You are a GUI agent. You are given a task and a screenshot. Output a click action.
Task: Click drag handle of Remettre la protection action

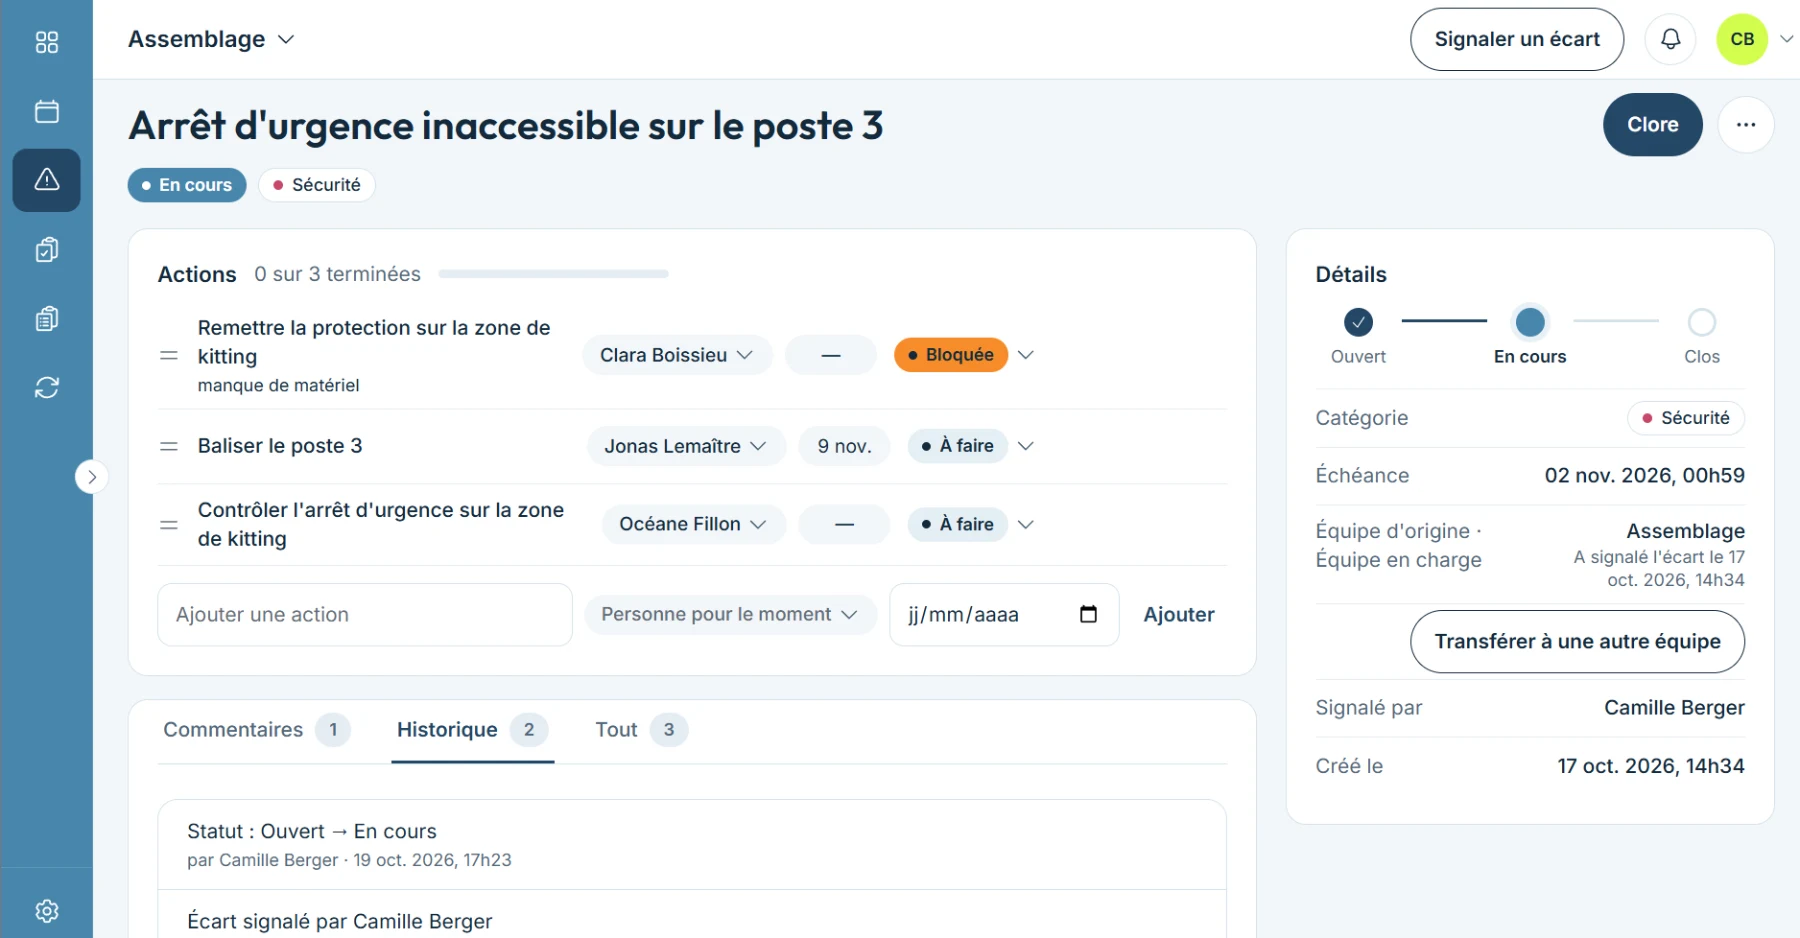pyautogui.click(x=169, y=355)
